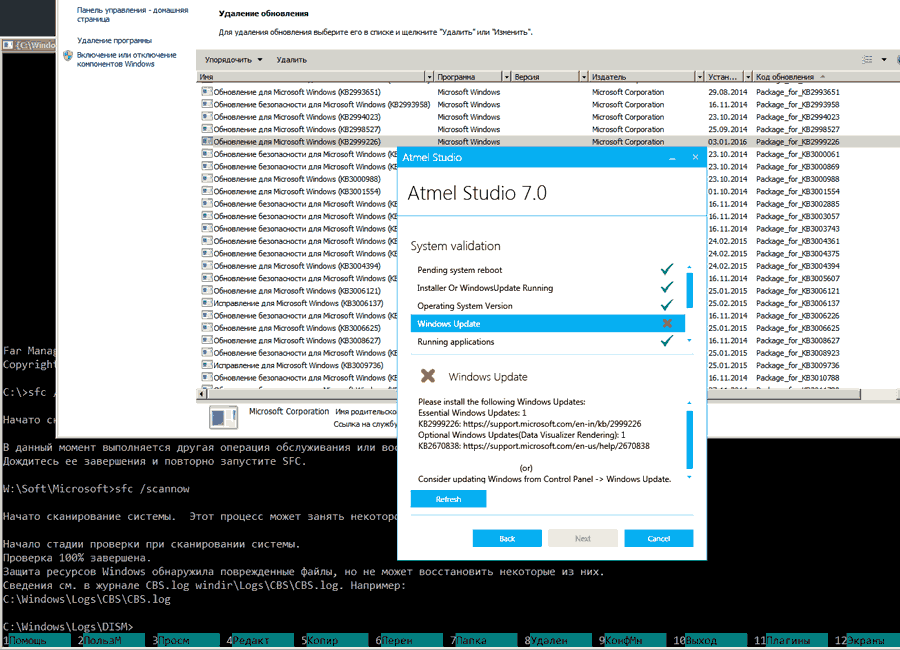Select security update KB2993958 row

click(x=548, y=105)
